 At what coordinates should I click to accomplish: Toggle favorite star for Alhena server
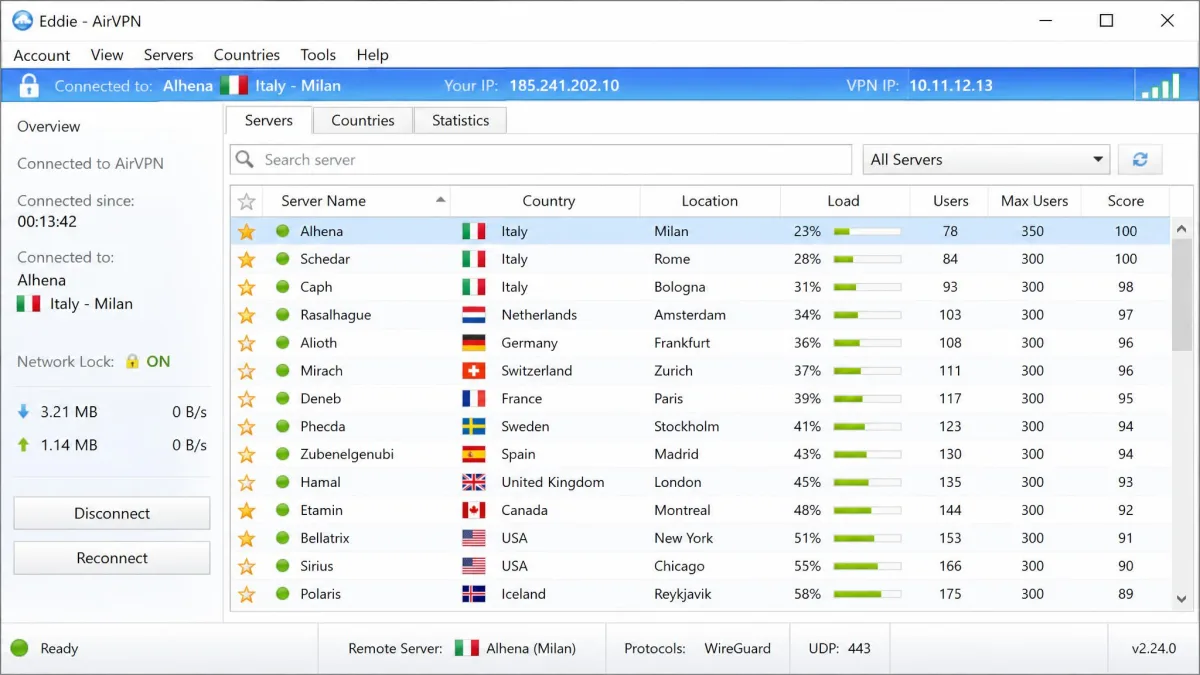pos(246,231)
